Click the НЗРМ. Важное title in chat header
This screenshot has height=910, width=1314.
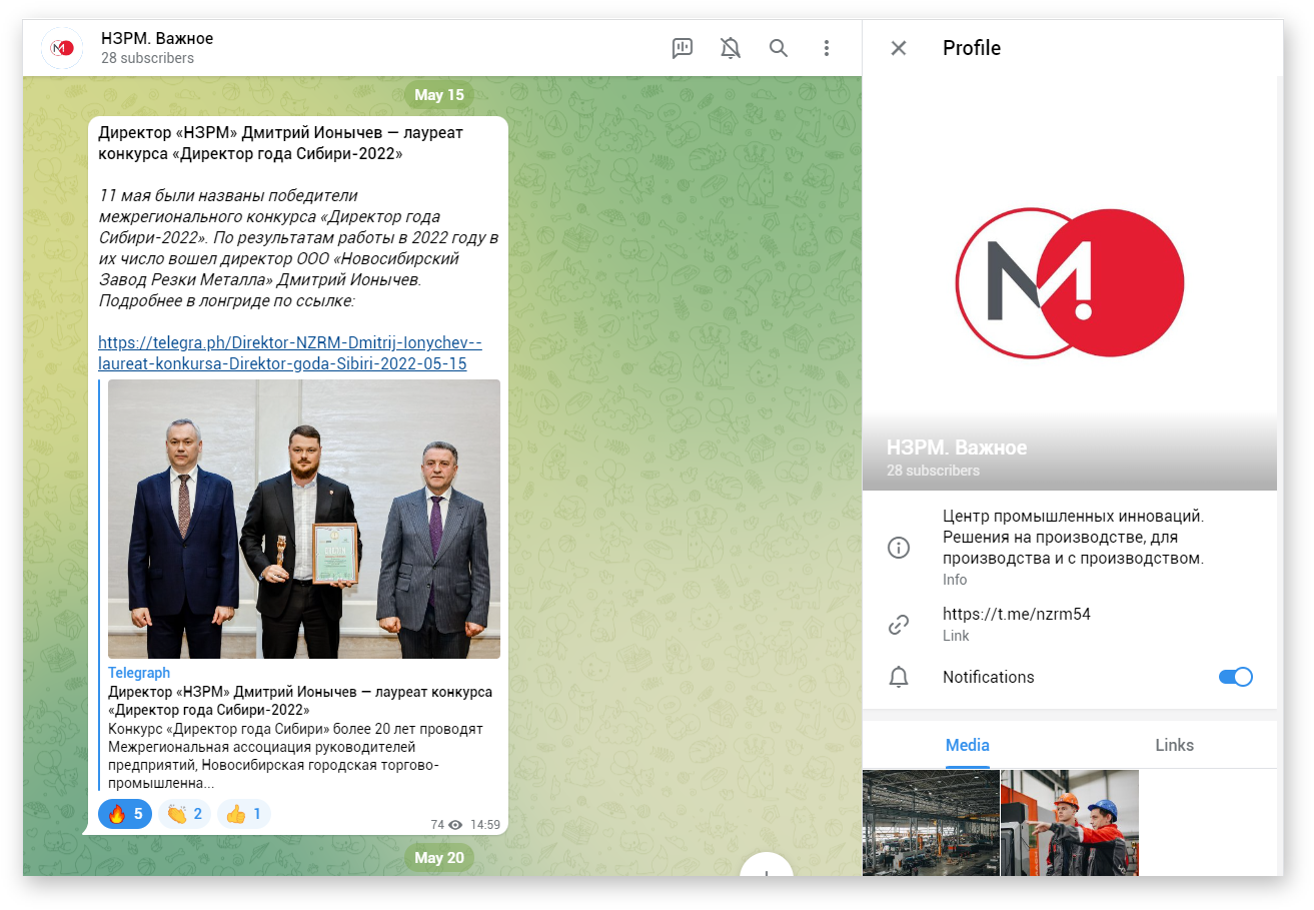pos(157,38)
